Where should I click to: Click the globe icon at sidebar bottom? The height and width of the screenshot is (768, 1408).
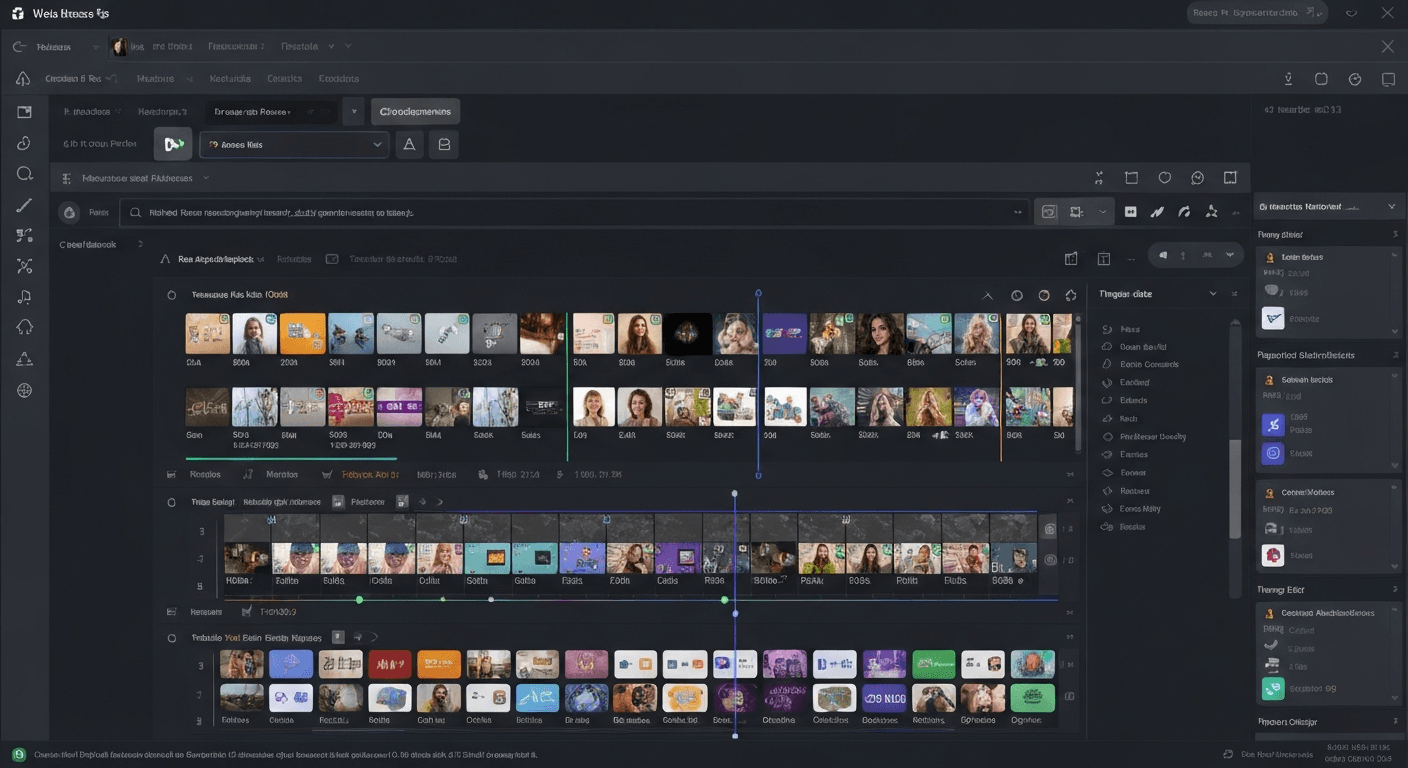24,390
